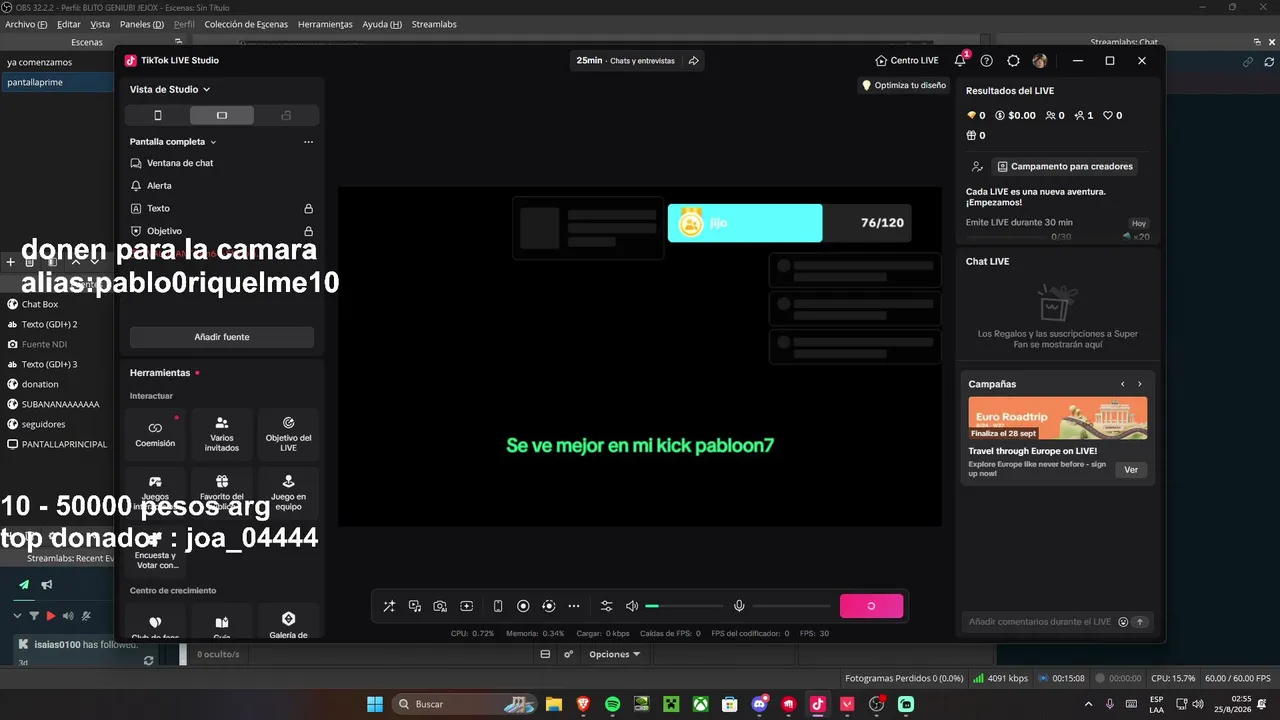1280x720 pixels.
Task: Open OBS Herramientas menu
Action: click(x=325, y=24)
